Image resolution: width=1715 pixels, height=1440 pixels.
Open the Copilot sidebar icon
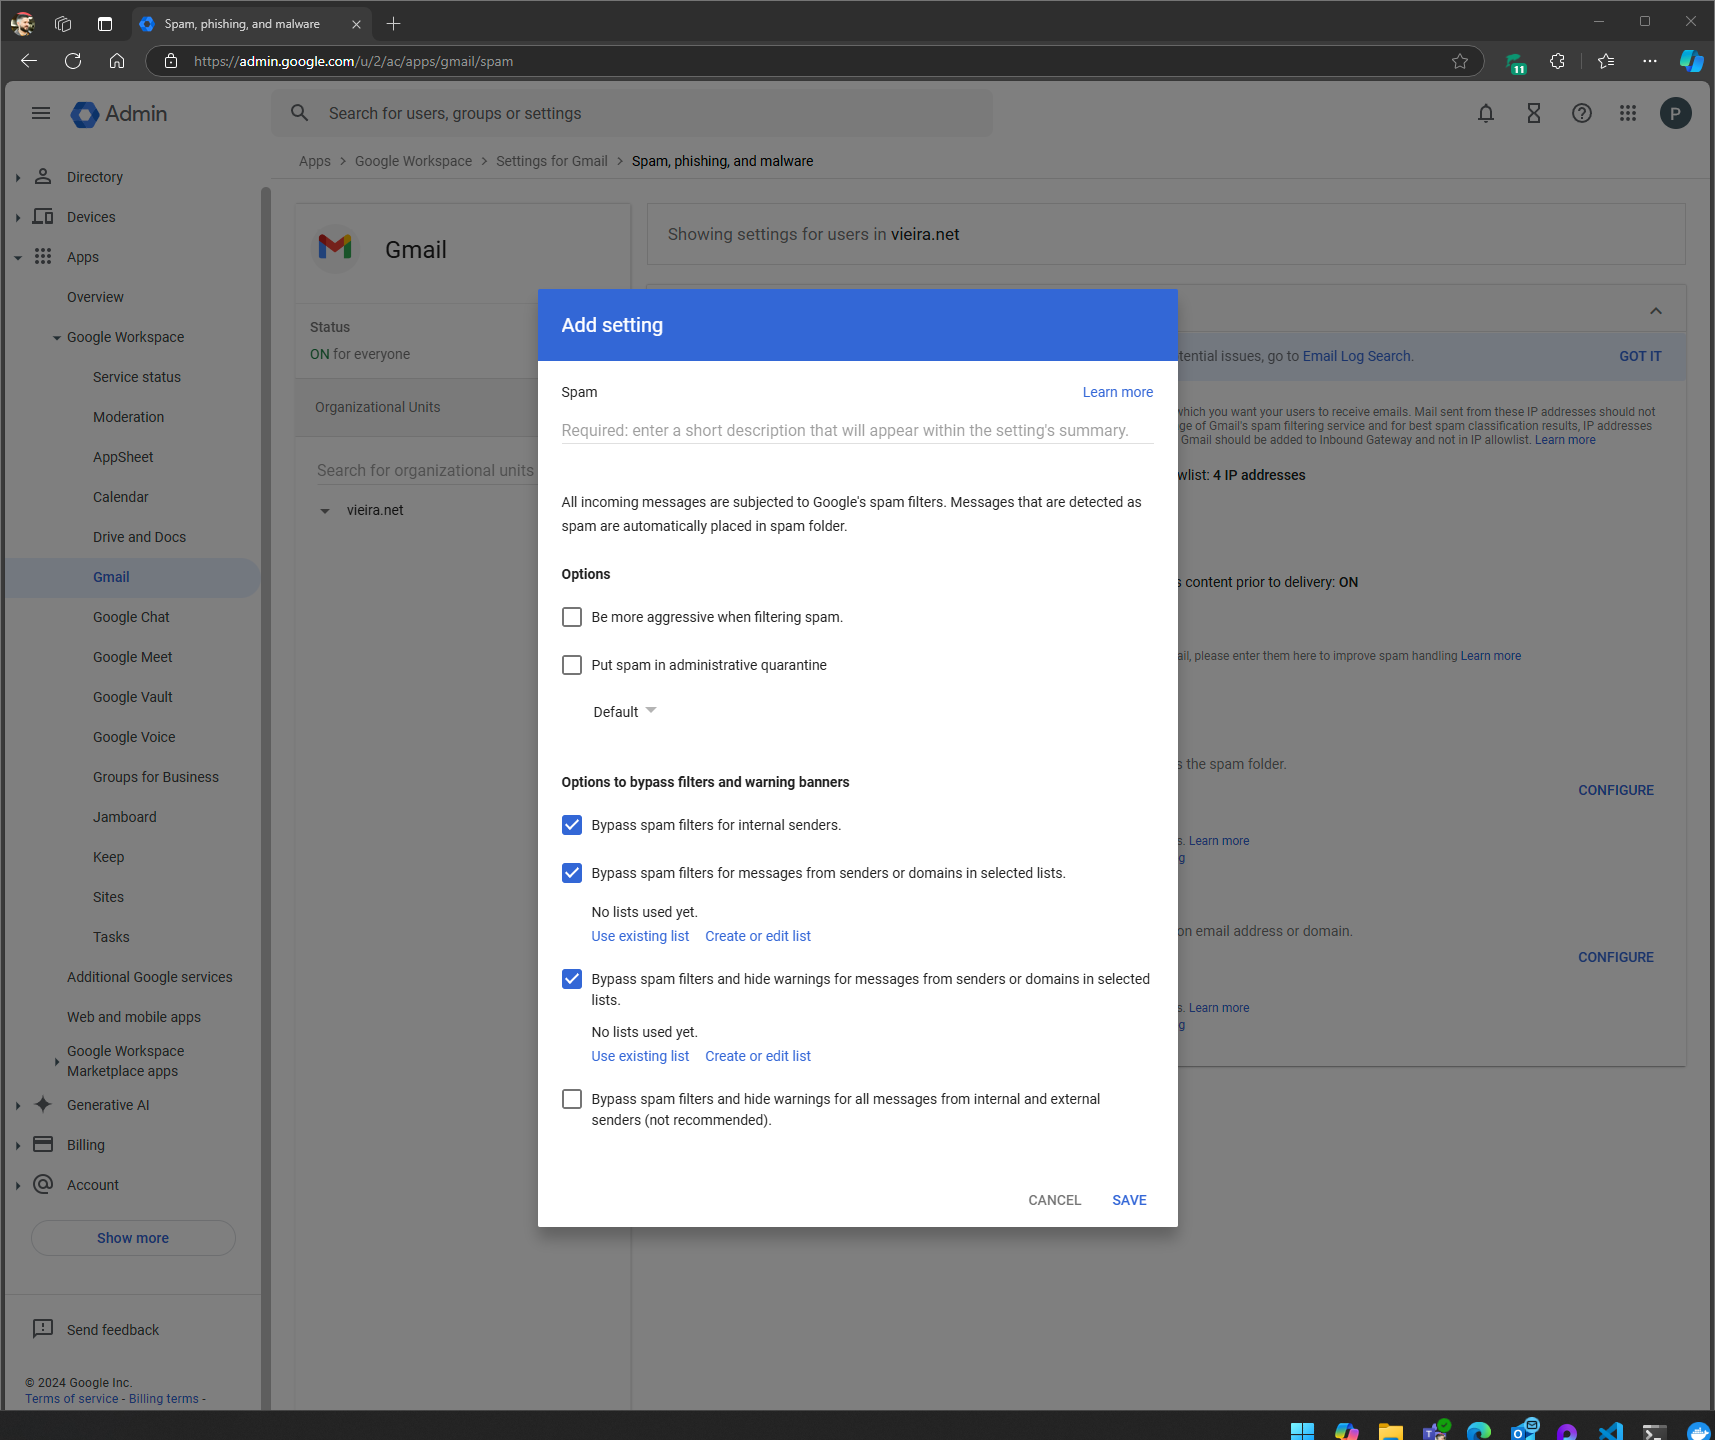[1691, 61]
